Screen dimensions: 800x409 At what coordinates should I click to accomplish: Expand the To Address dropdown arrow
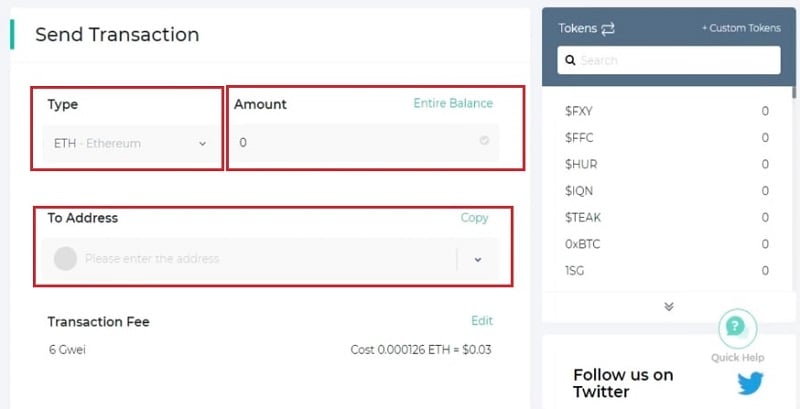pyautogui.click(x=478, y=259)
